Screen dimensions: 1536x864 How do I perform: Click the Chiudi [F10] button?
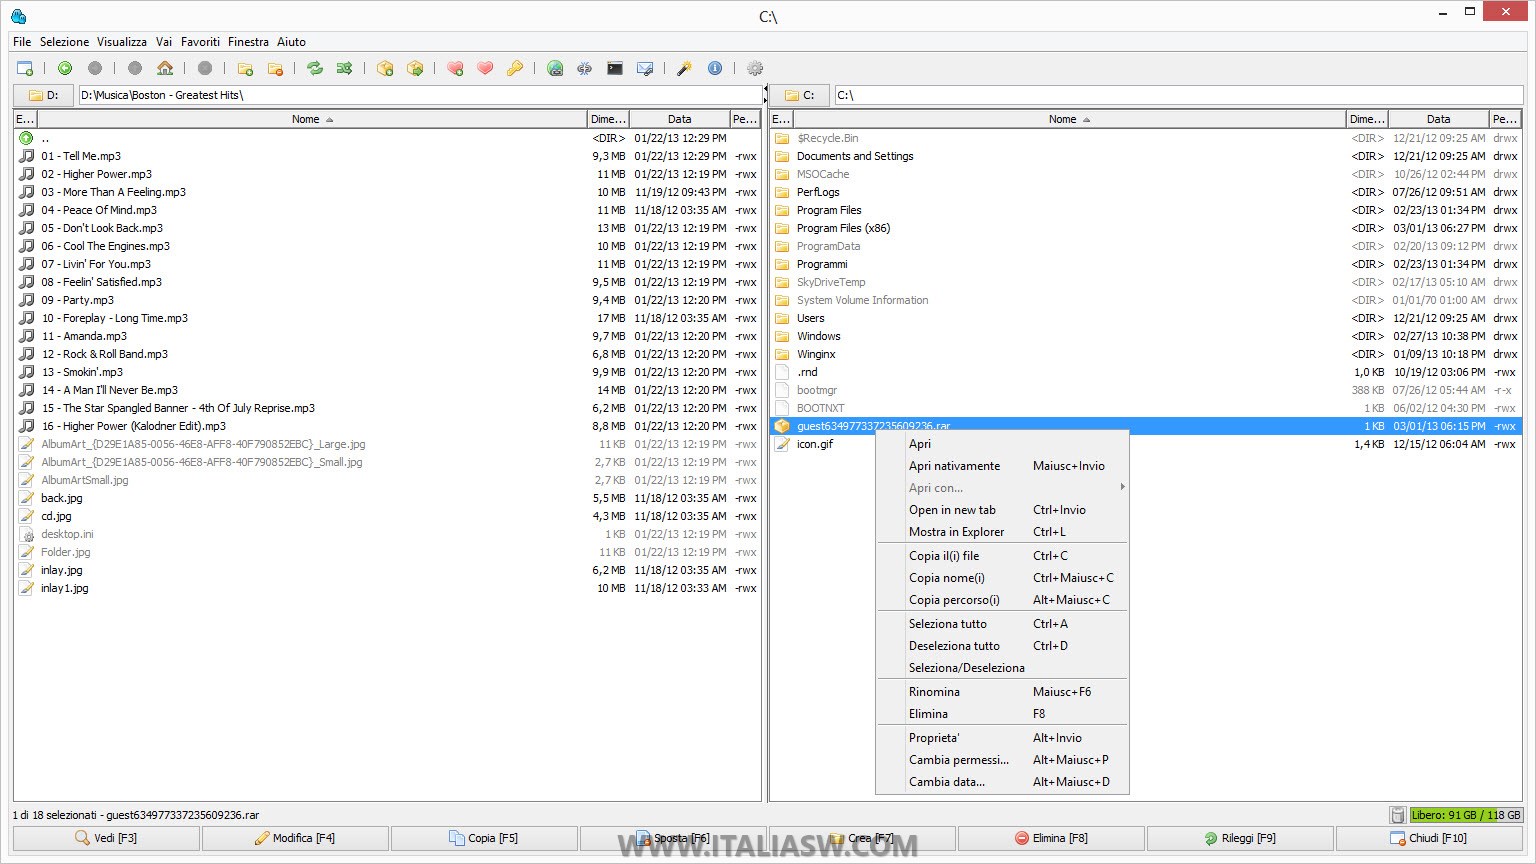coord(1429,838)
